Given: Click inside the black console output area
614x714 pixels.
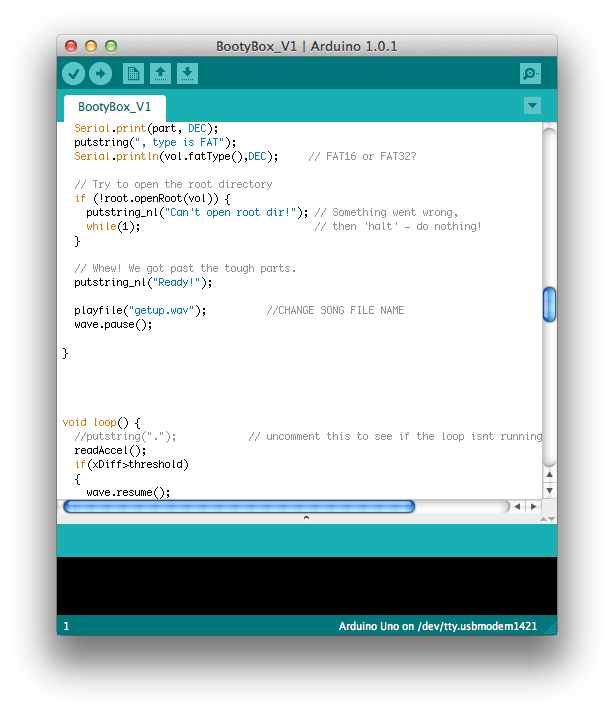Looking at the screenshot, I should pos(307,586).
